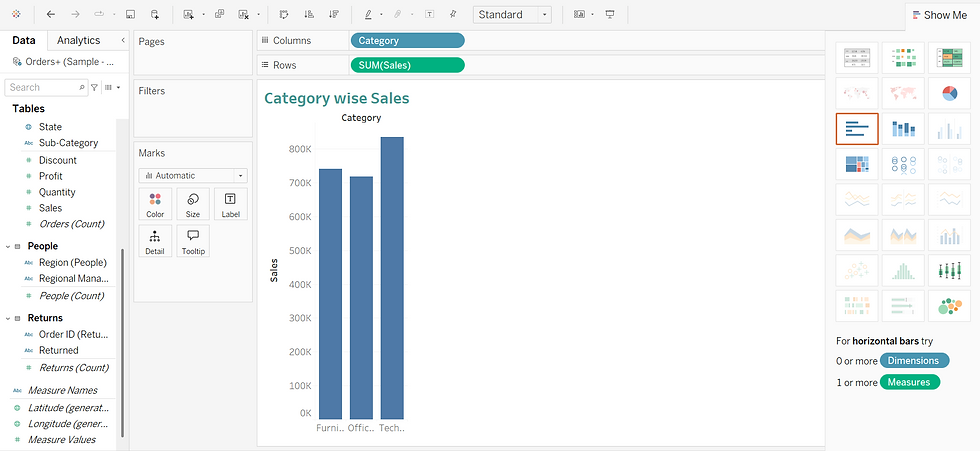Click the Technology bar in the chart

[x=392, y=278]
